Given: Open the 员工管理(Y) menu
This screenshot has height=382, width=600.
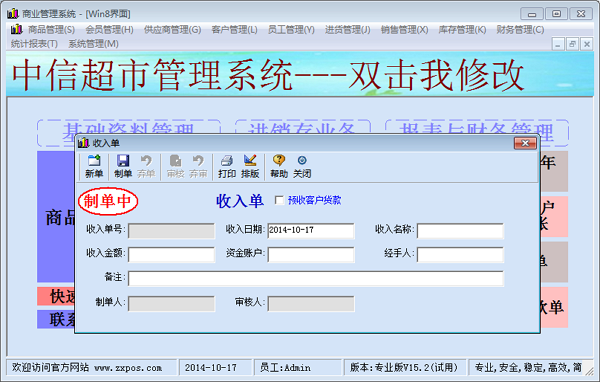Looking at the screenshot, I should [291, 29].
